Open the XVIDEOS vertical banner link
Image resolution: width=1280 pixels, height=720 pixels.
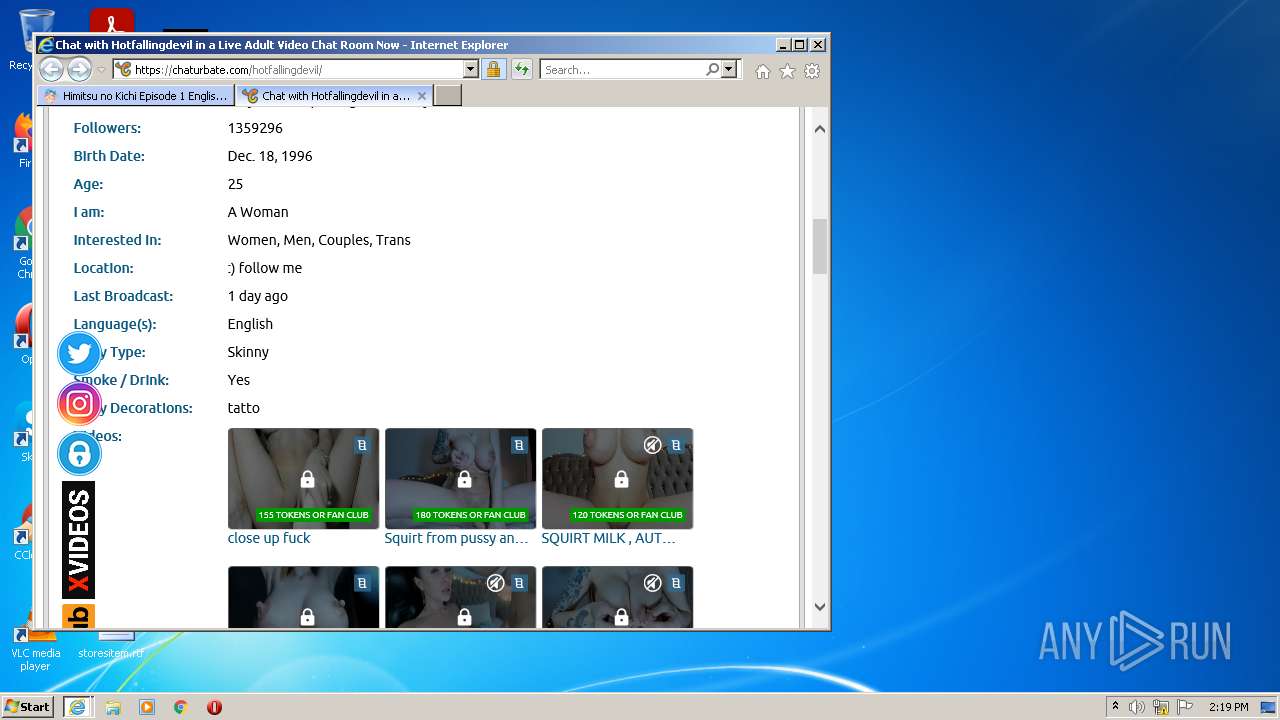pos(79,540)
